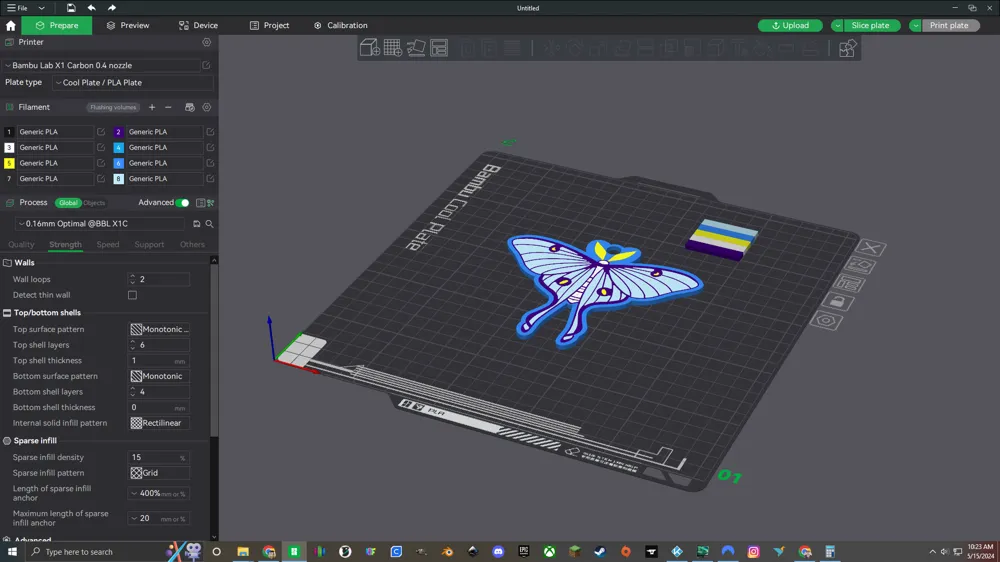Open Length of sparse infill anchor dropdown
Screen dimensions: 1000x562
click(159, 493)
